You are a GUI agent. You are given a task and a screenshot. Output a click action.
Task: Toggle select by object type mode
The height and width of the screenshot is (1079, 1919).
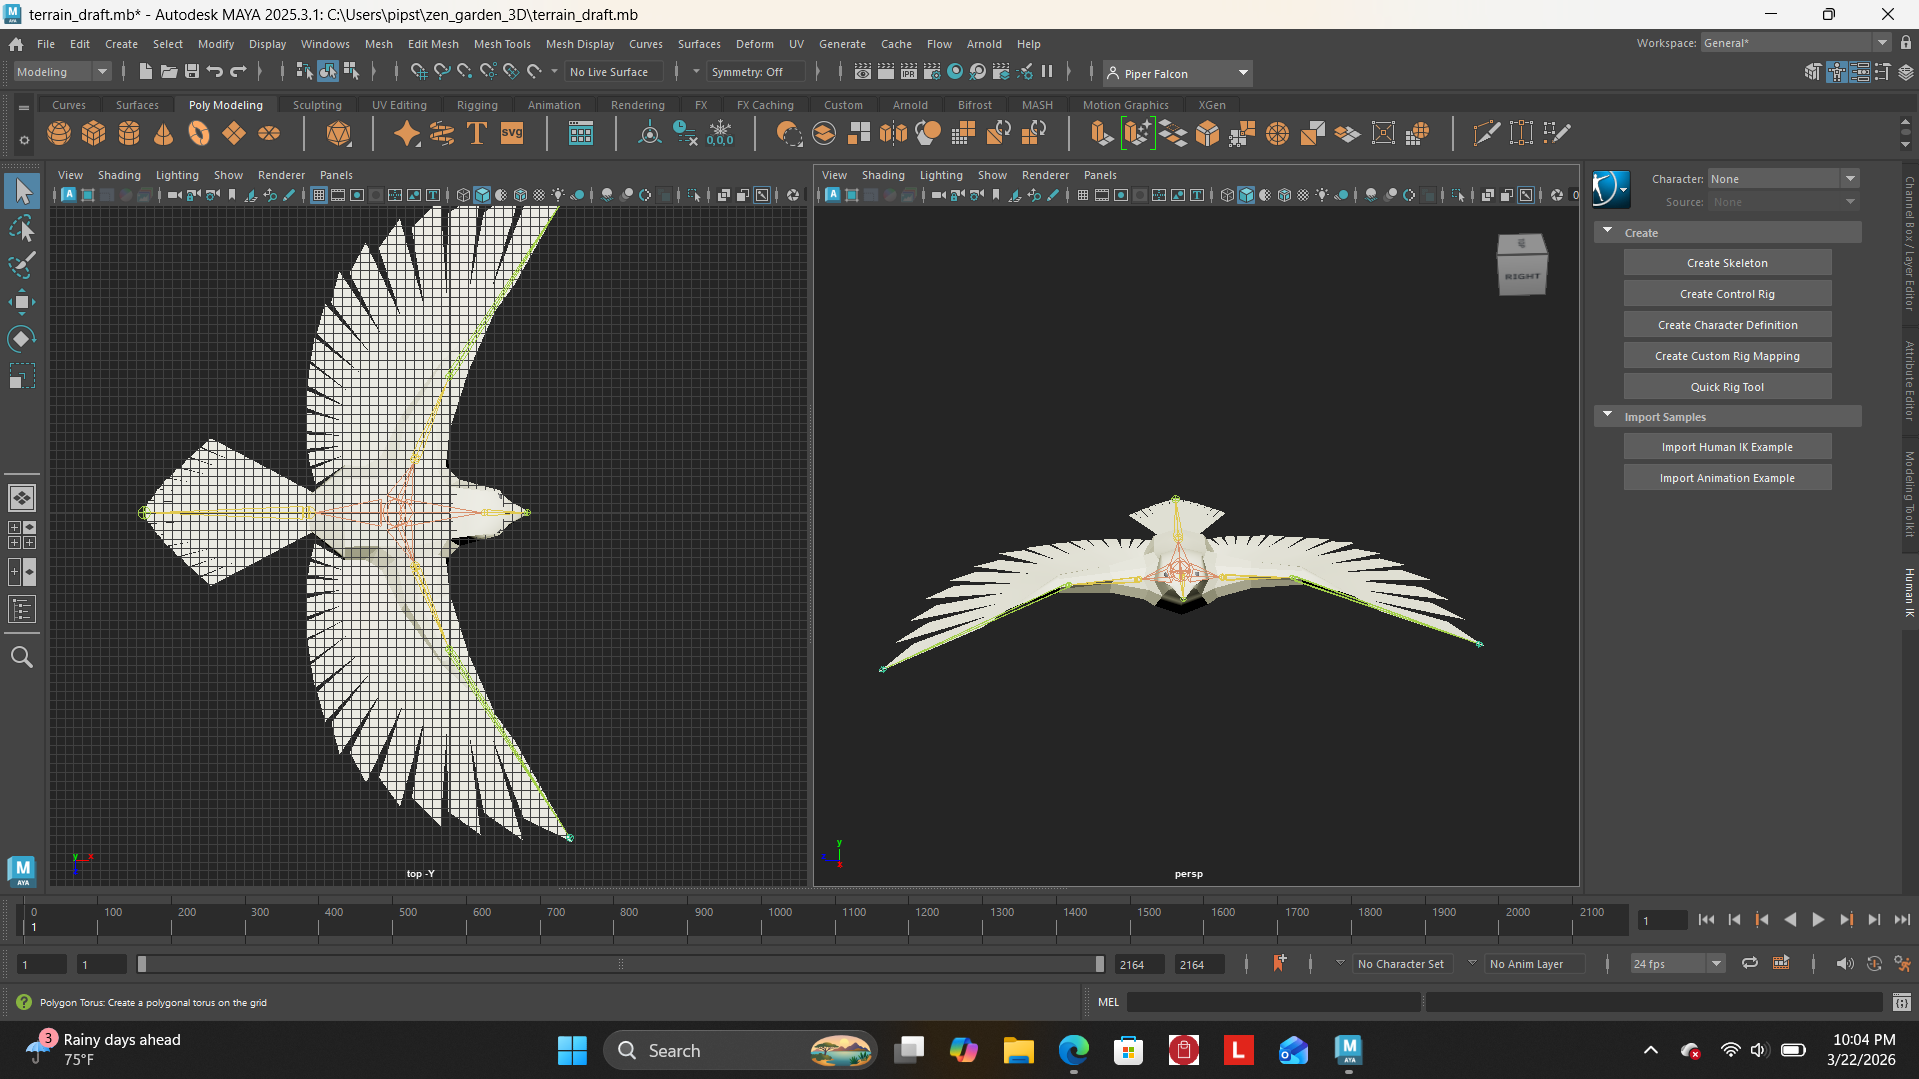[328, 72]
